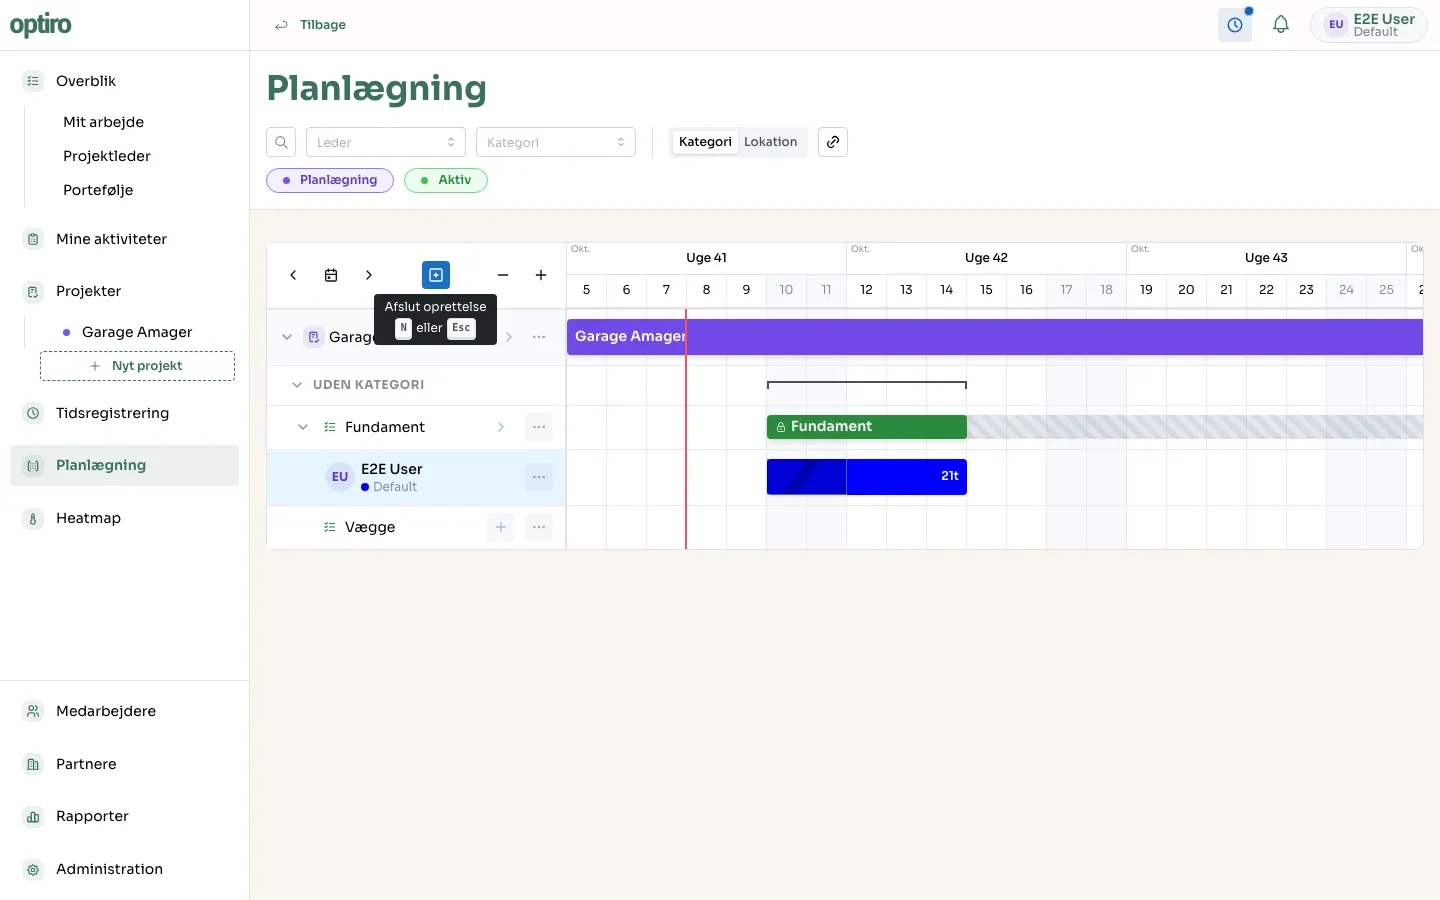This screenshot has height=900, width=1440.
Task: Open the Kategori dropdown filter
Action: (556, 142)
